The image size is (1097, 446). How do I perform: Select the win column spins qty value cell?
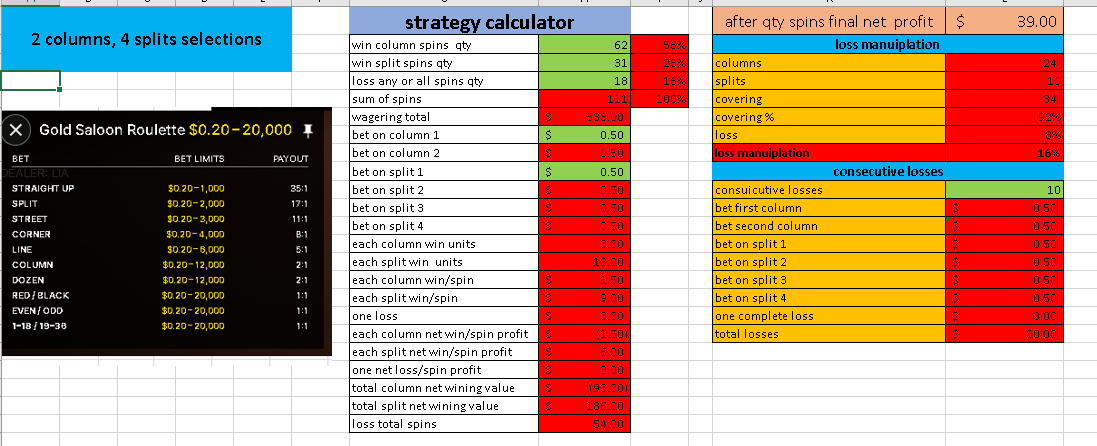click(585, 44)
